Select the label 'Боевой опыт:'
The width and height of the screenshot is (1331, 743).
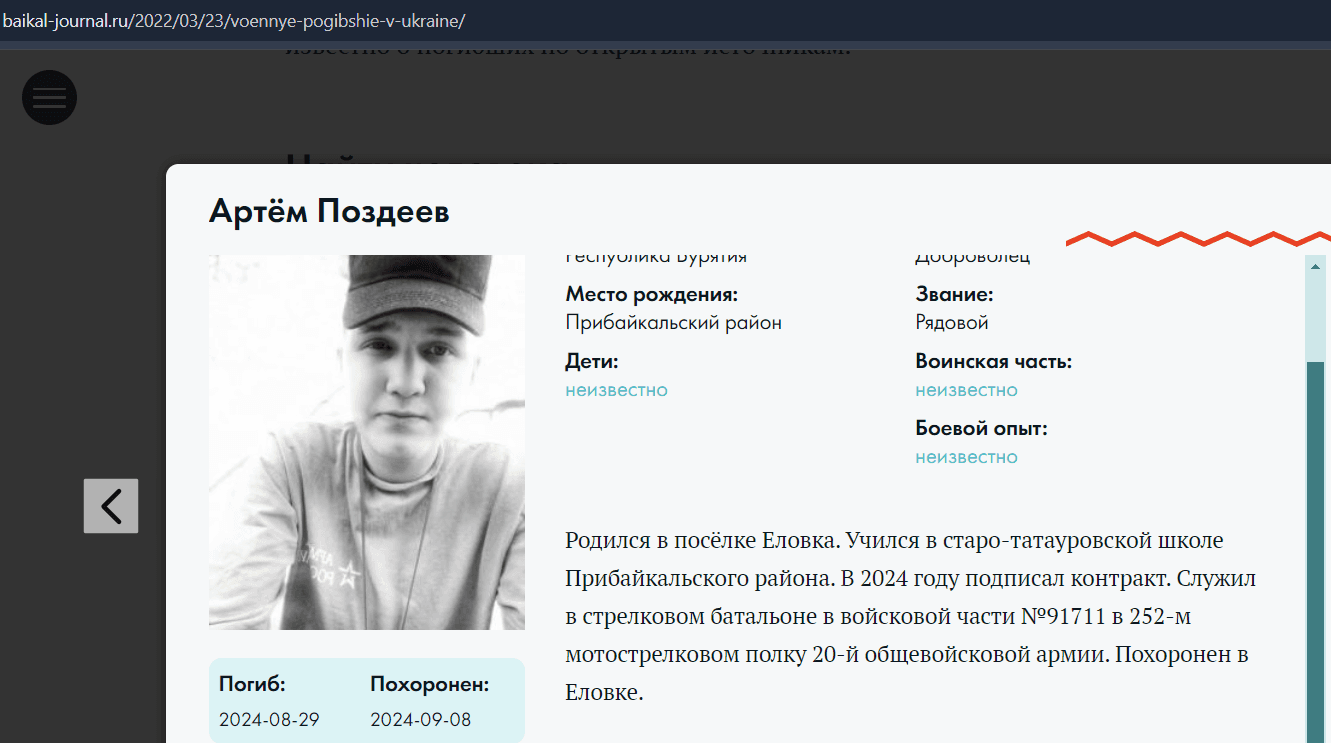981,429
